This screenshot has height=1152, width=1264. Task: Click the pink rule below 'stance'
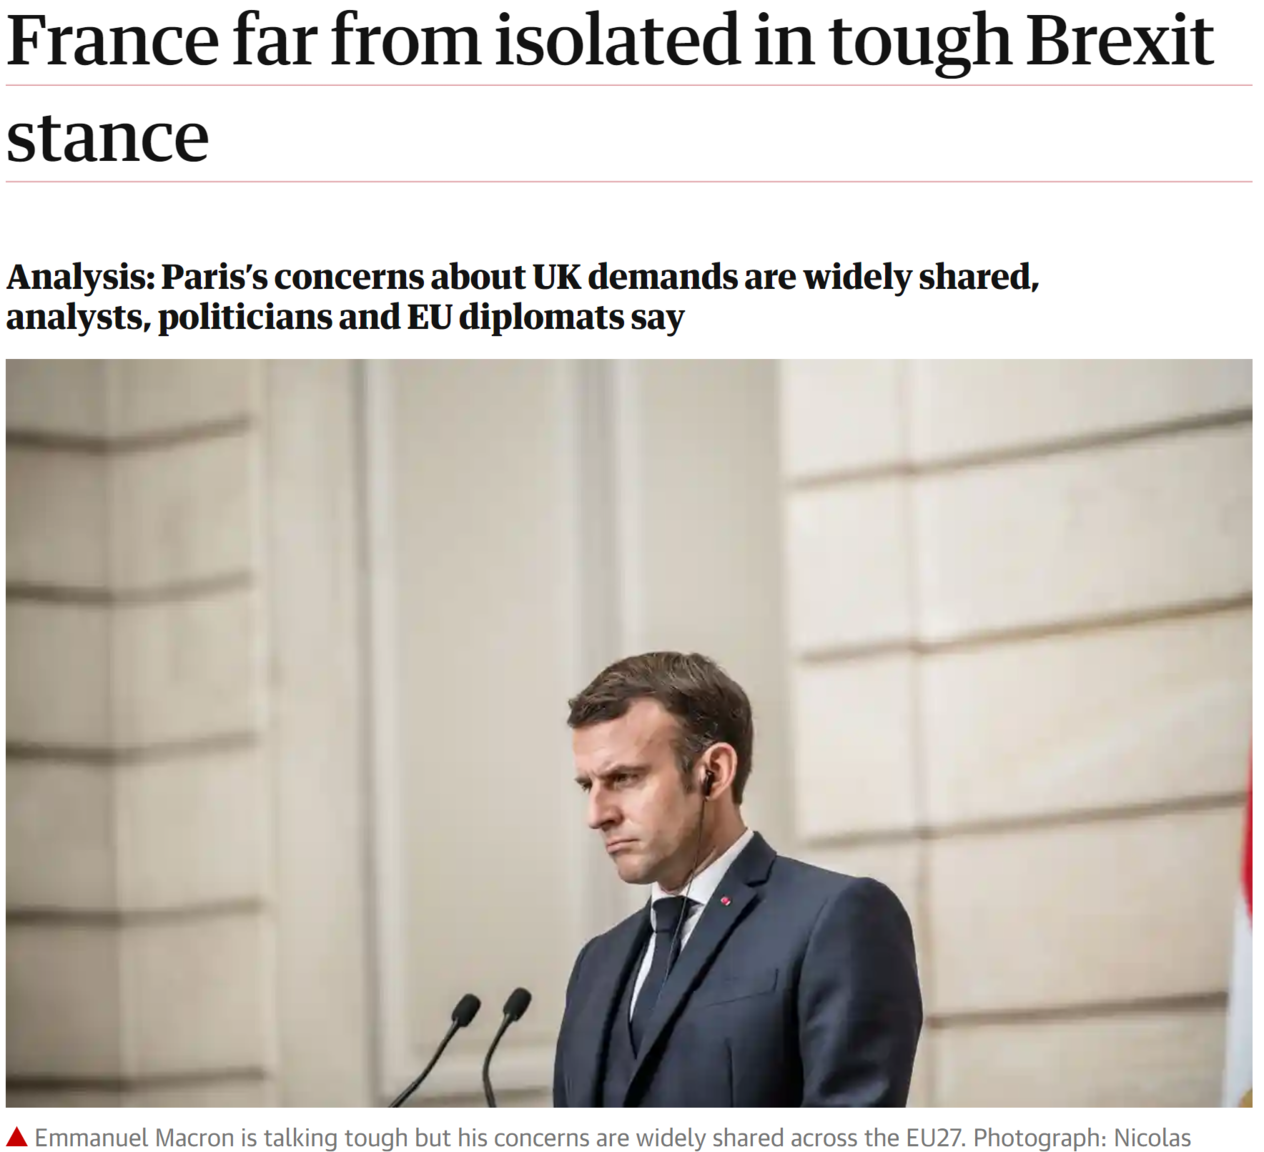click(629, 182)
